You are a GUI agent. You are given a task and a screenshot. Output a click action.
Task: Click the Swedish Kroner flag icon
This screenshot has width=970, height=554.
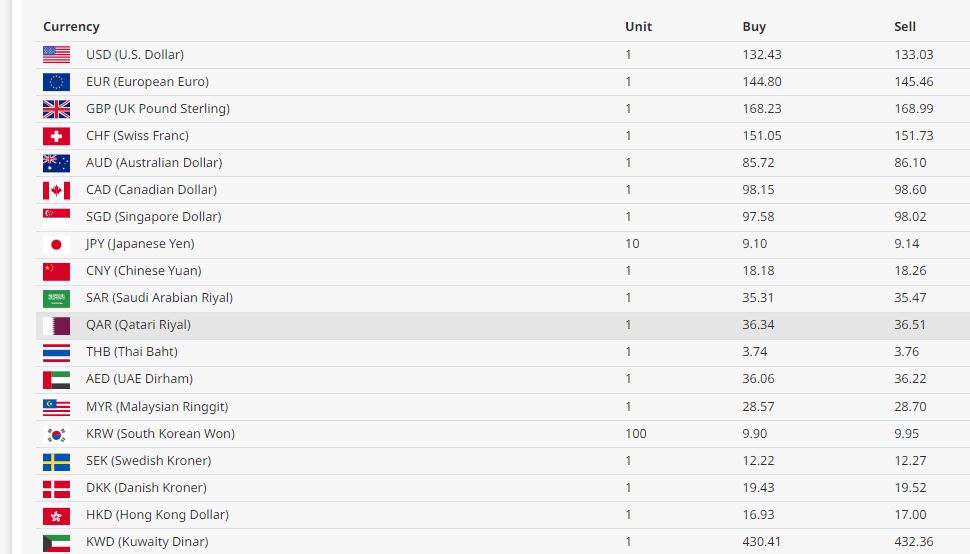[x=56, y=461]
